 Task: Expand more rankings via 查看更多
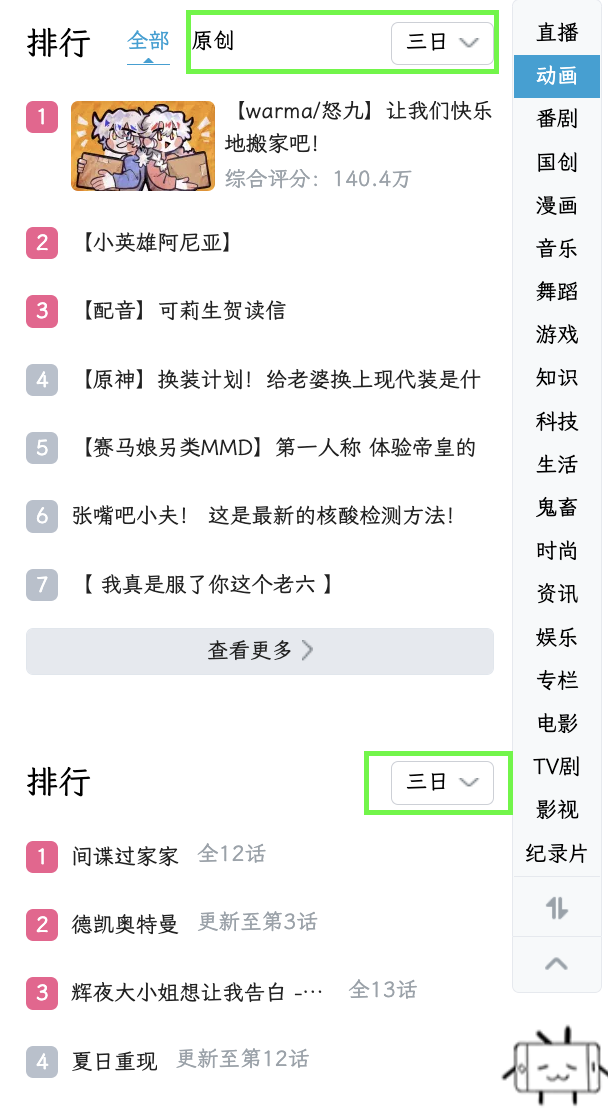[259, 651]
